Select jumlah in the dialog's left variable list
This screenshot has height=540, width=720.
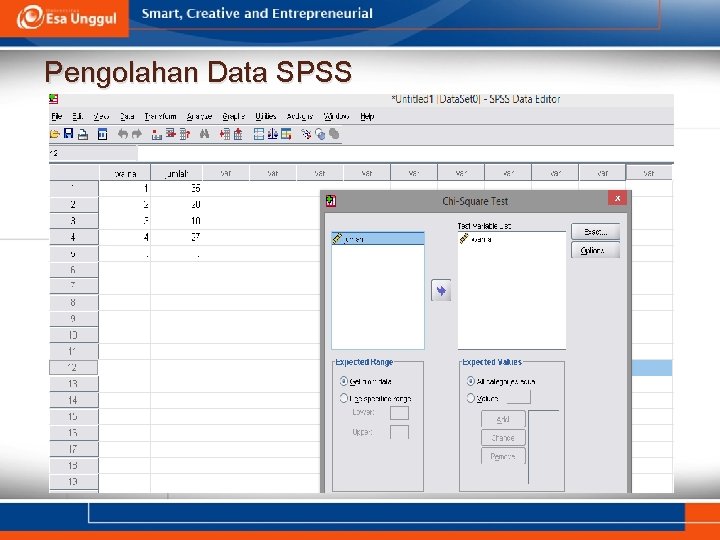378,239
